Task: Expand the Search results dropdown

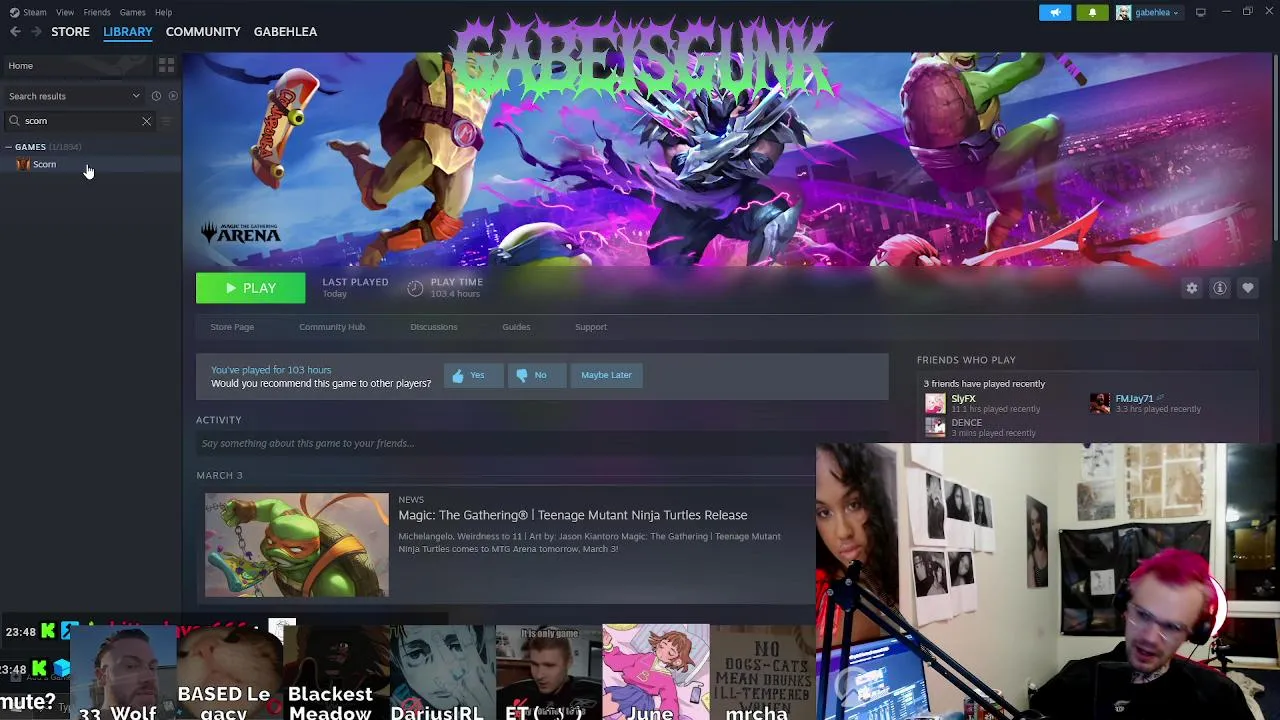Action: (75, 96)
